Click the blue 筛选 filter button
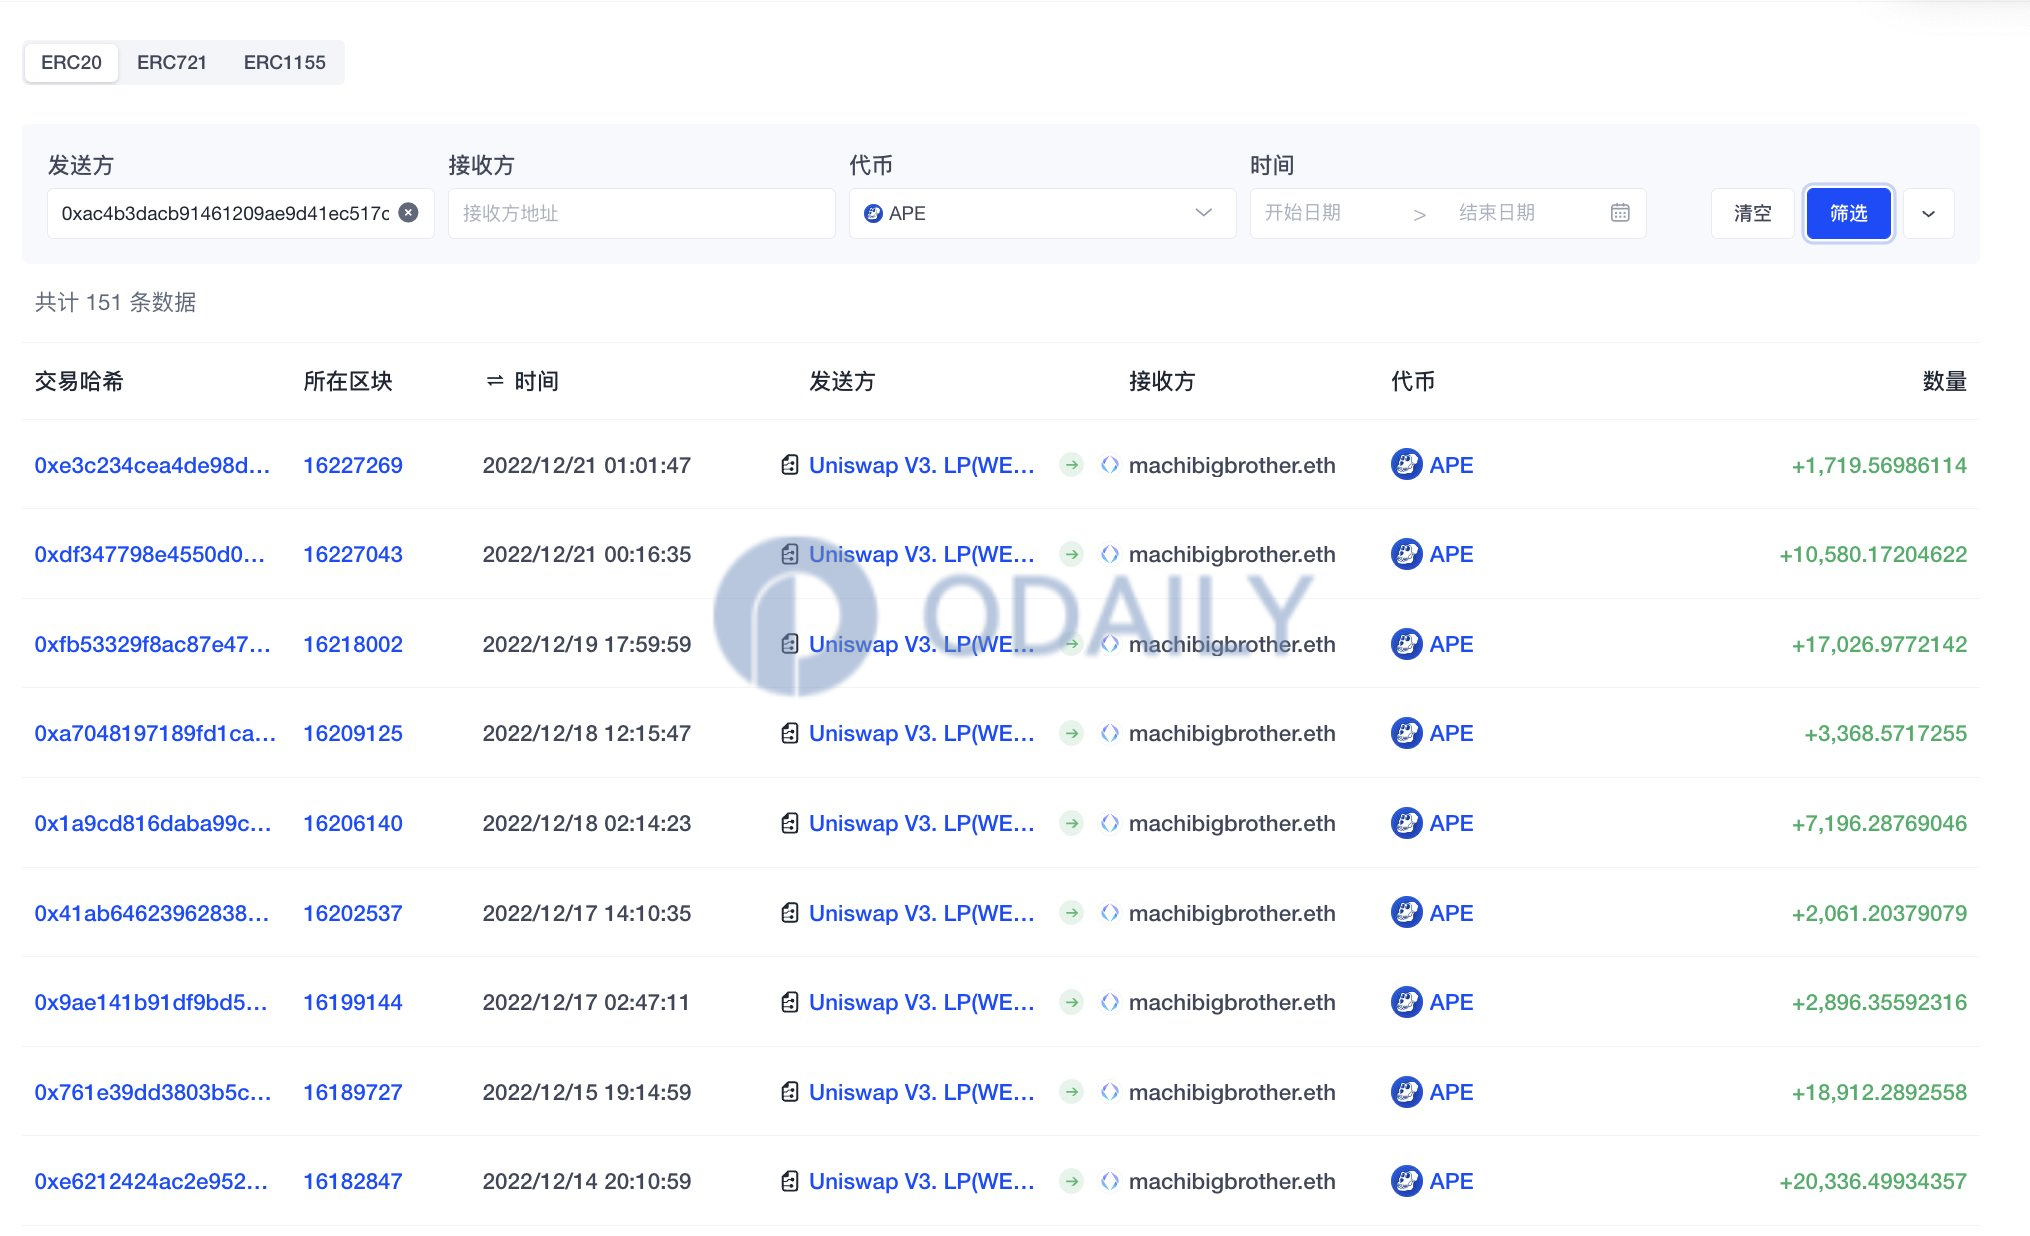 coord(1848,213)
